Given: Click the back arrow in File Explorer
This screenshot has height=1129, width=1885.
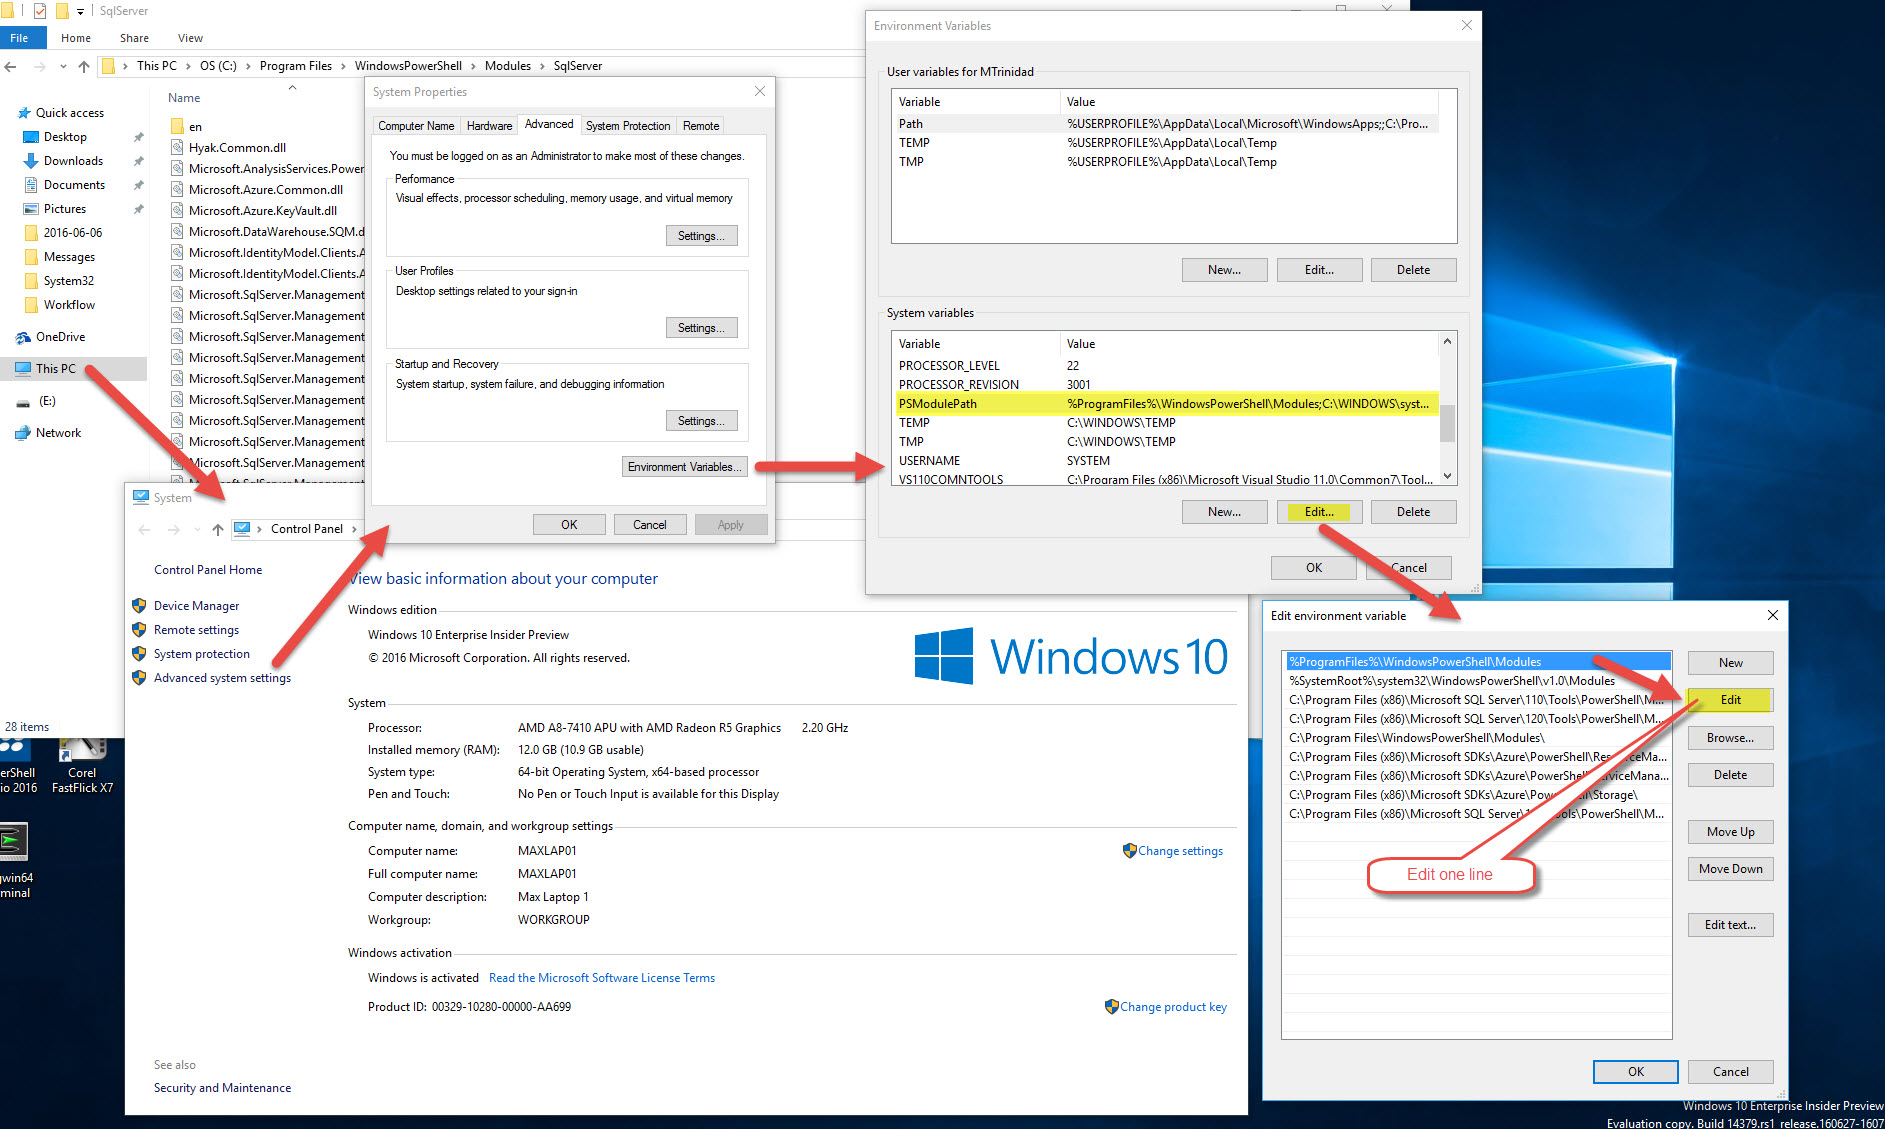Looking at the screenshot, I should (11, 67).
